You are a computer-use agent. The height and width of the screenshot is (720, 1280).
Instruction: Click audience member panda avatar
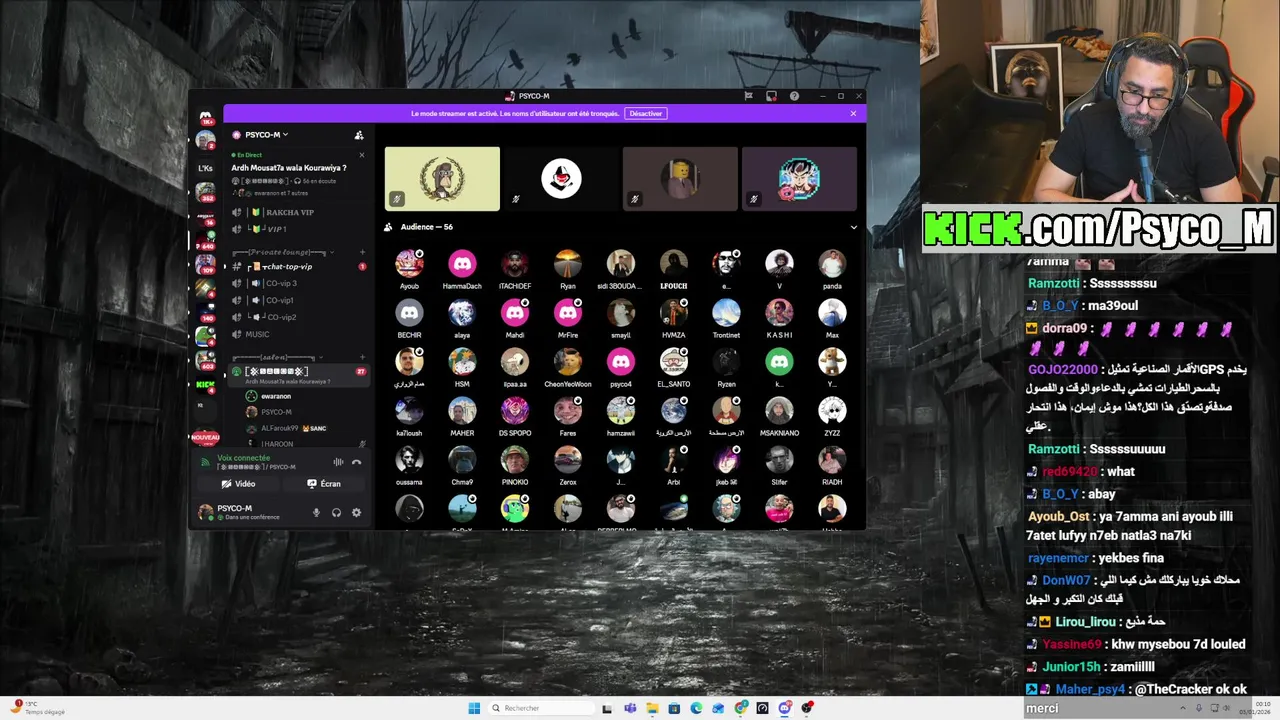tap(832, 264)
